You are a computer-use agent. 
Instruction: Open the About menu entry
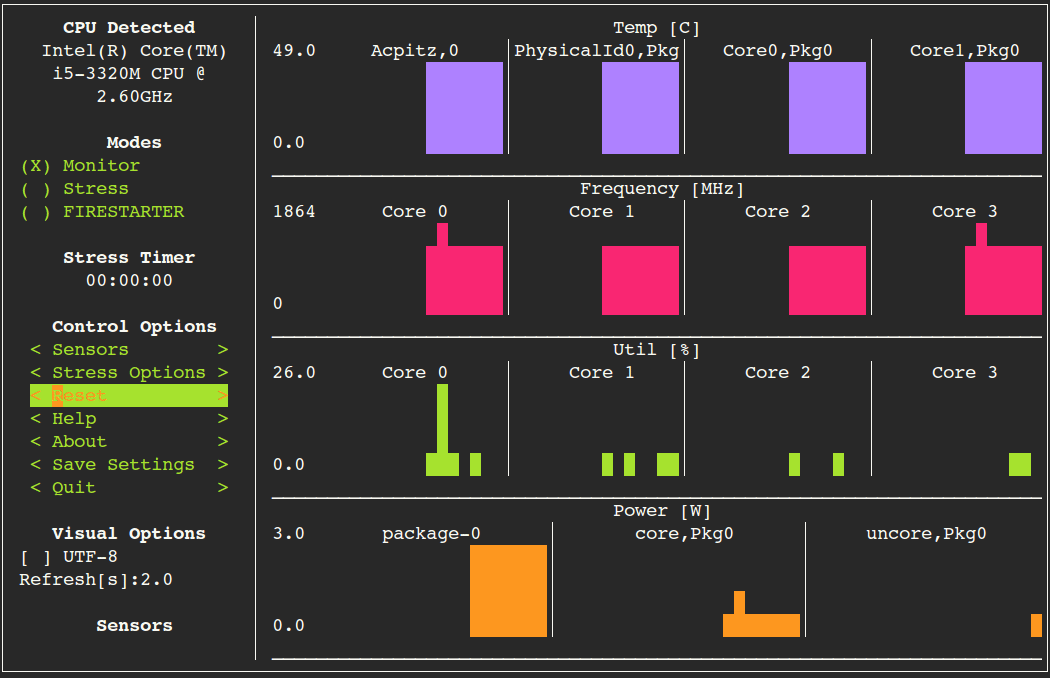[78, 441]
